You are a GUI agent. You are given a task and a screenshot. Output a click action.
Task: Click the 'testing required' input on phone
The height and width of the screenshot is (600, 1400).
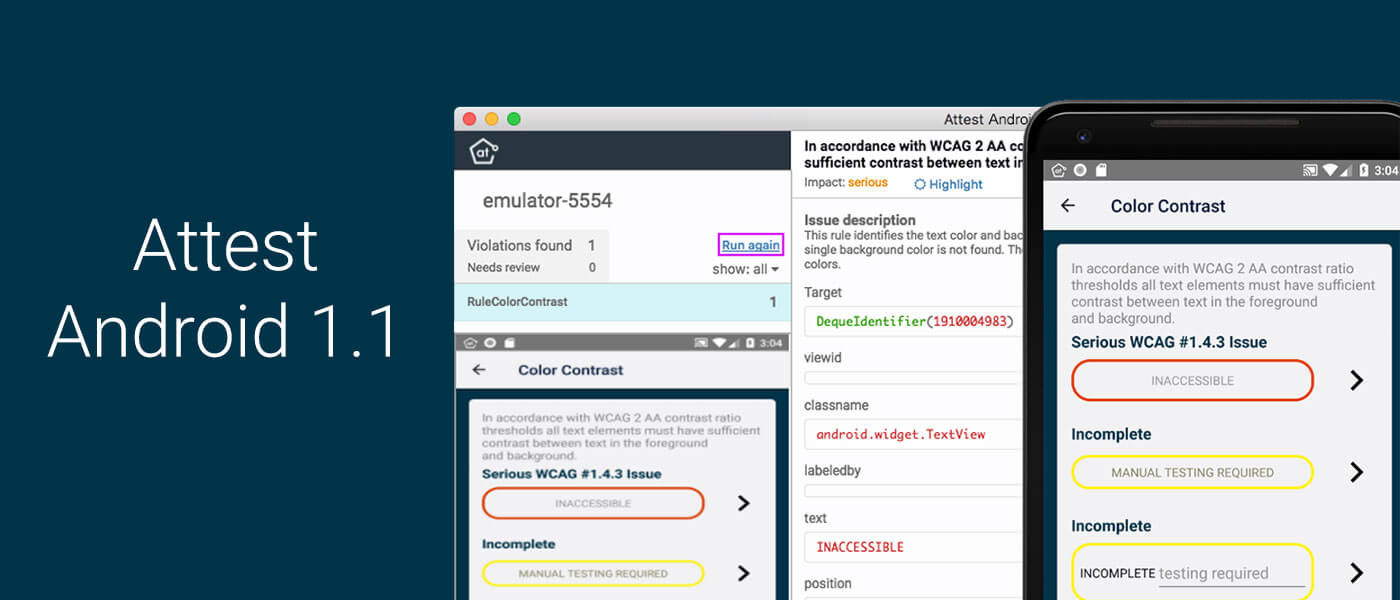pyautogui.click(x=1231, y=574)
